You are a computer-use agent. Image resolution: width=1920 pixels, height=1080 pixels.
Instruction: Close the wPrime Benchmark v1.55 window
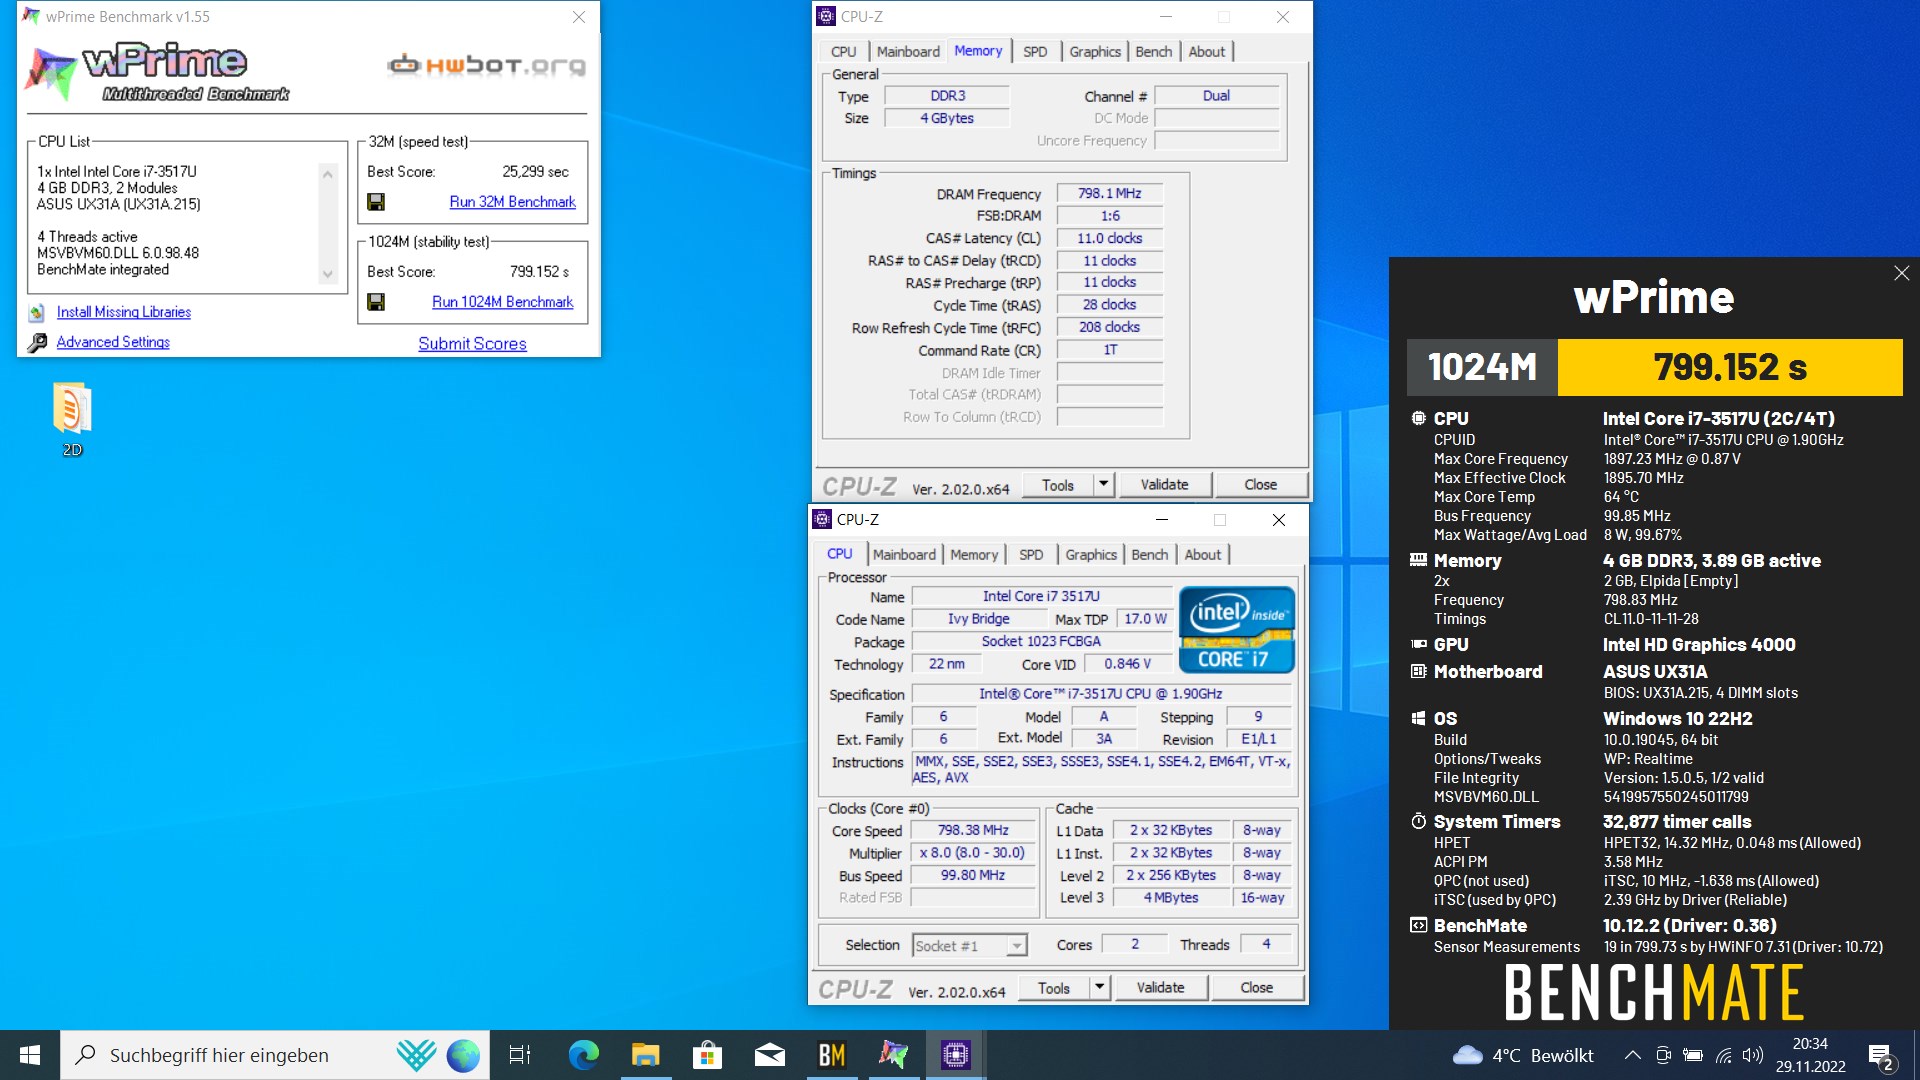(x=579, y=17)
